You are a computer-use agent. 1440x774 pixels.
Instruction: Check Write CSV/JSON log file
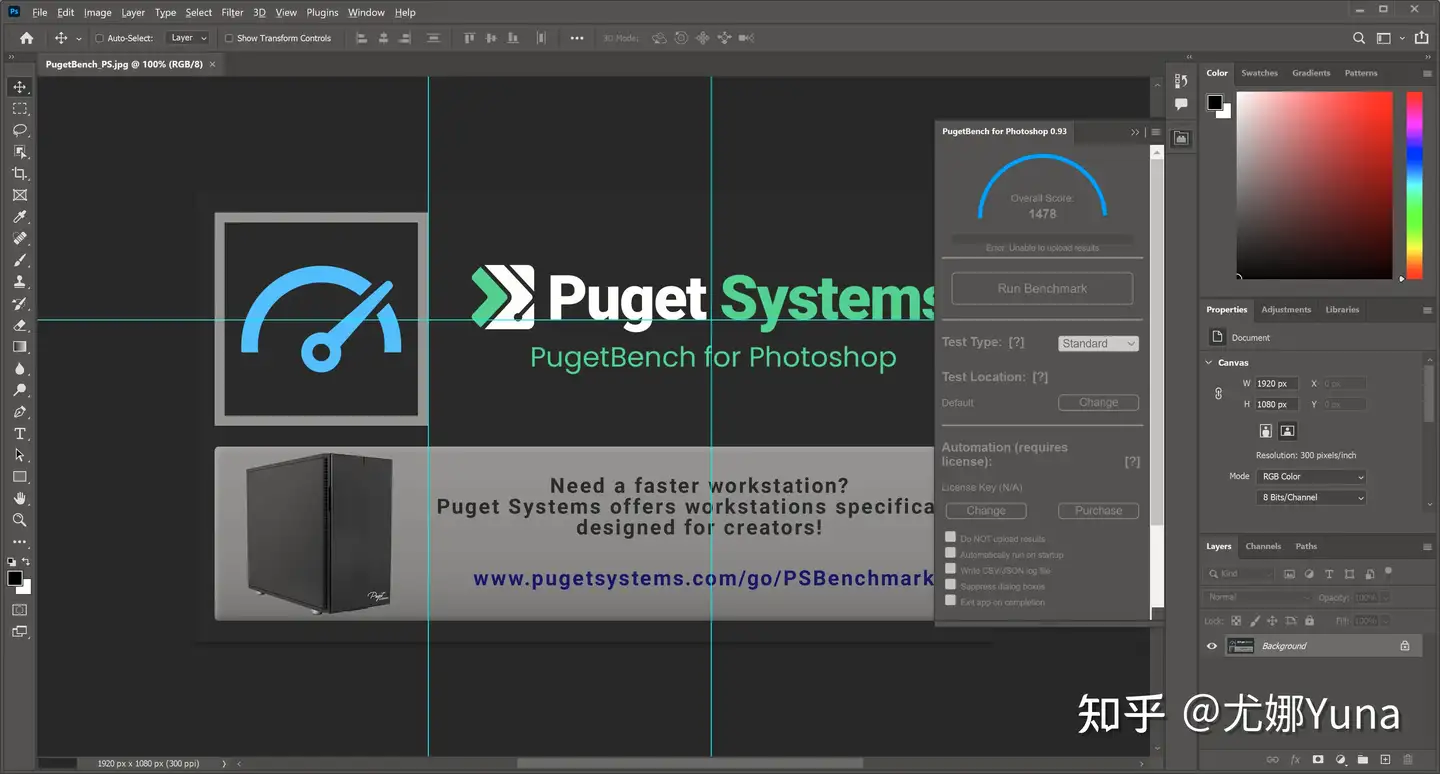[x=951, y=569]
